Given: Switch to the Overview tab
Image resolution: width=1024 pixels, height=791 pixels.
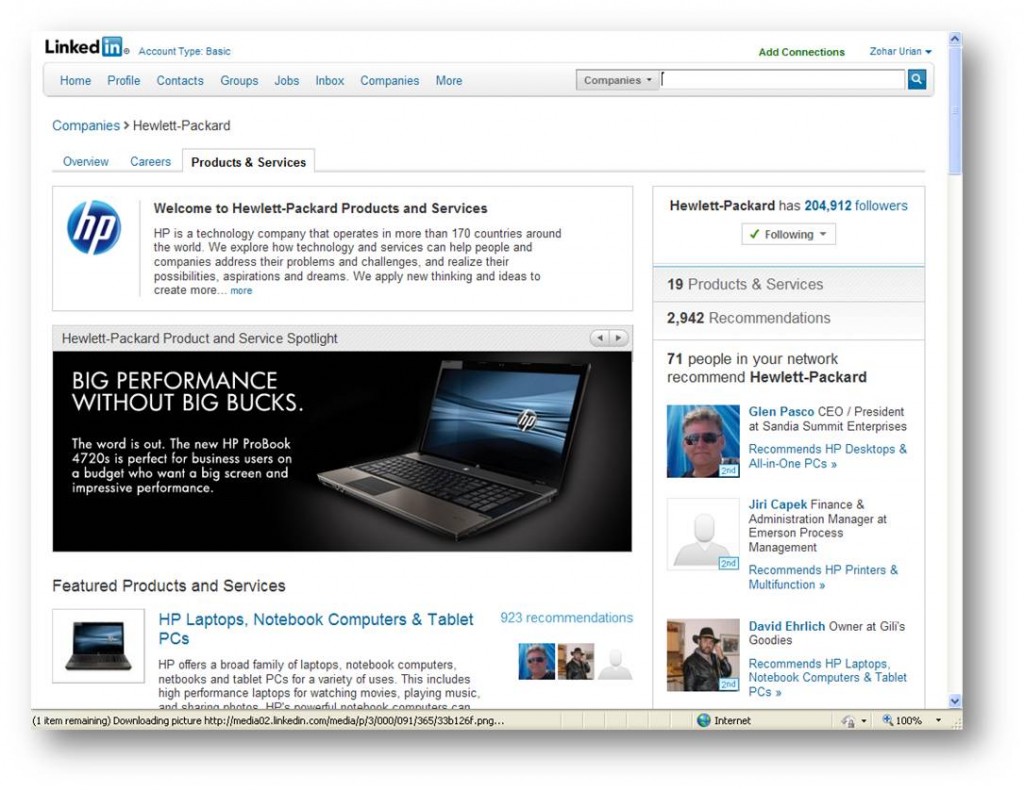Looking at the screenshot, I should pyautogui.click(x=86, y=161).
